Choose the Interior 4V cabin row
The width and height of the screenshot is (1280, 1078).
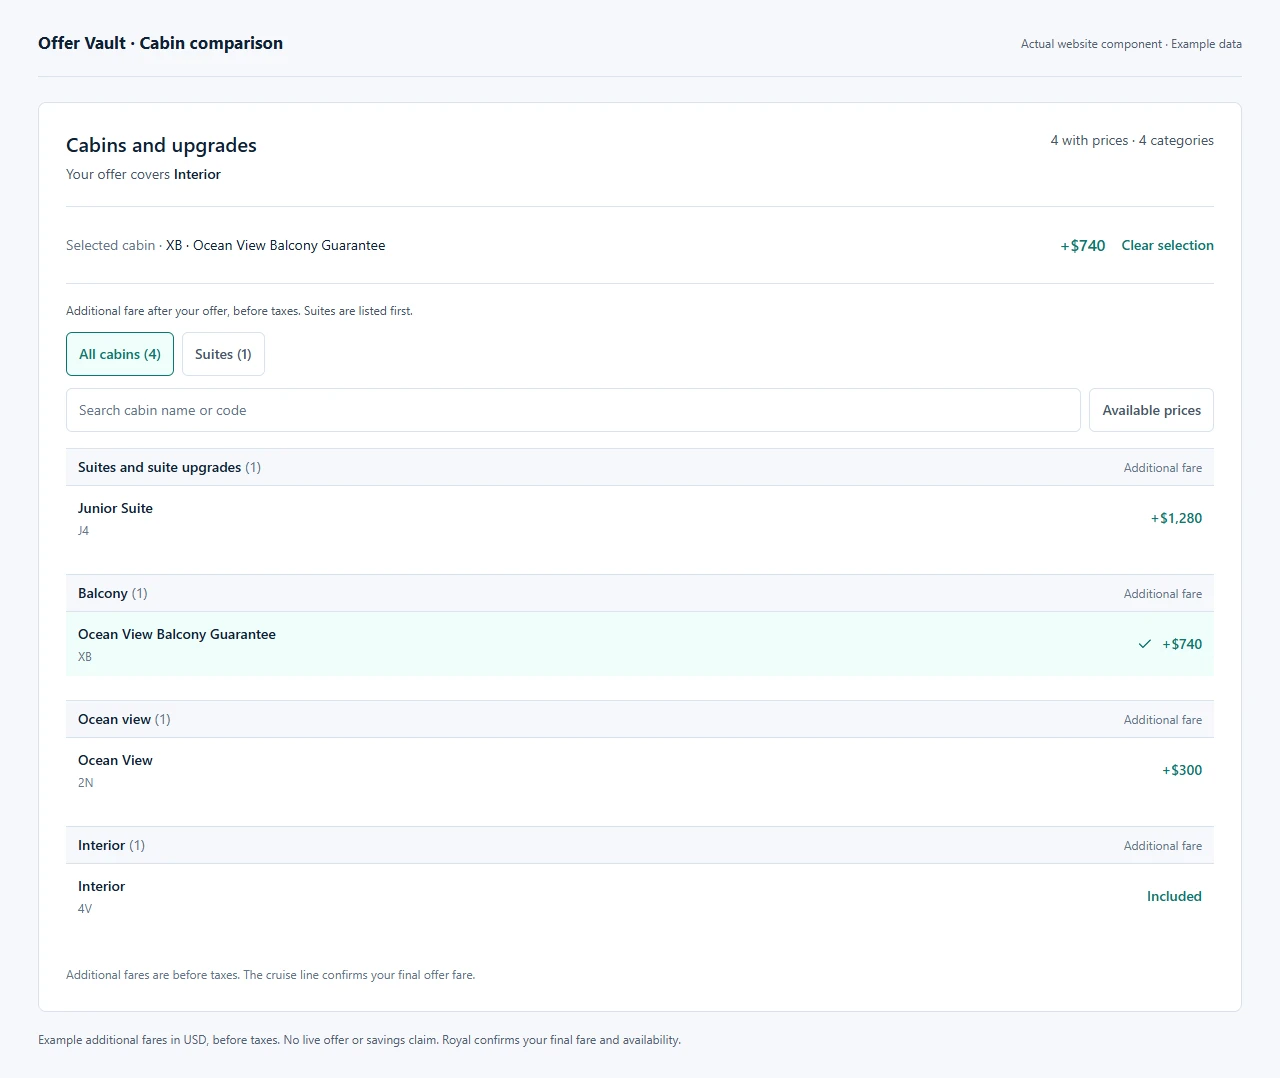640,896
